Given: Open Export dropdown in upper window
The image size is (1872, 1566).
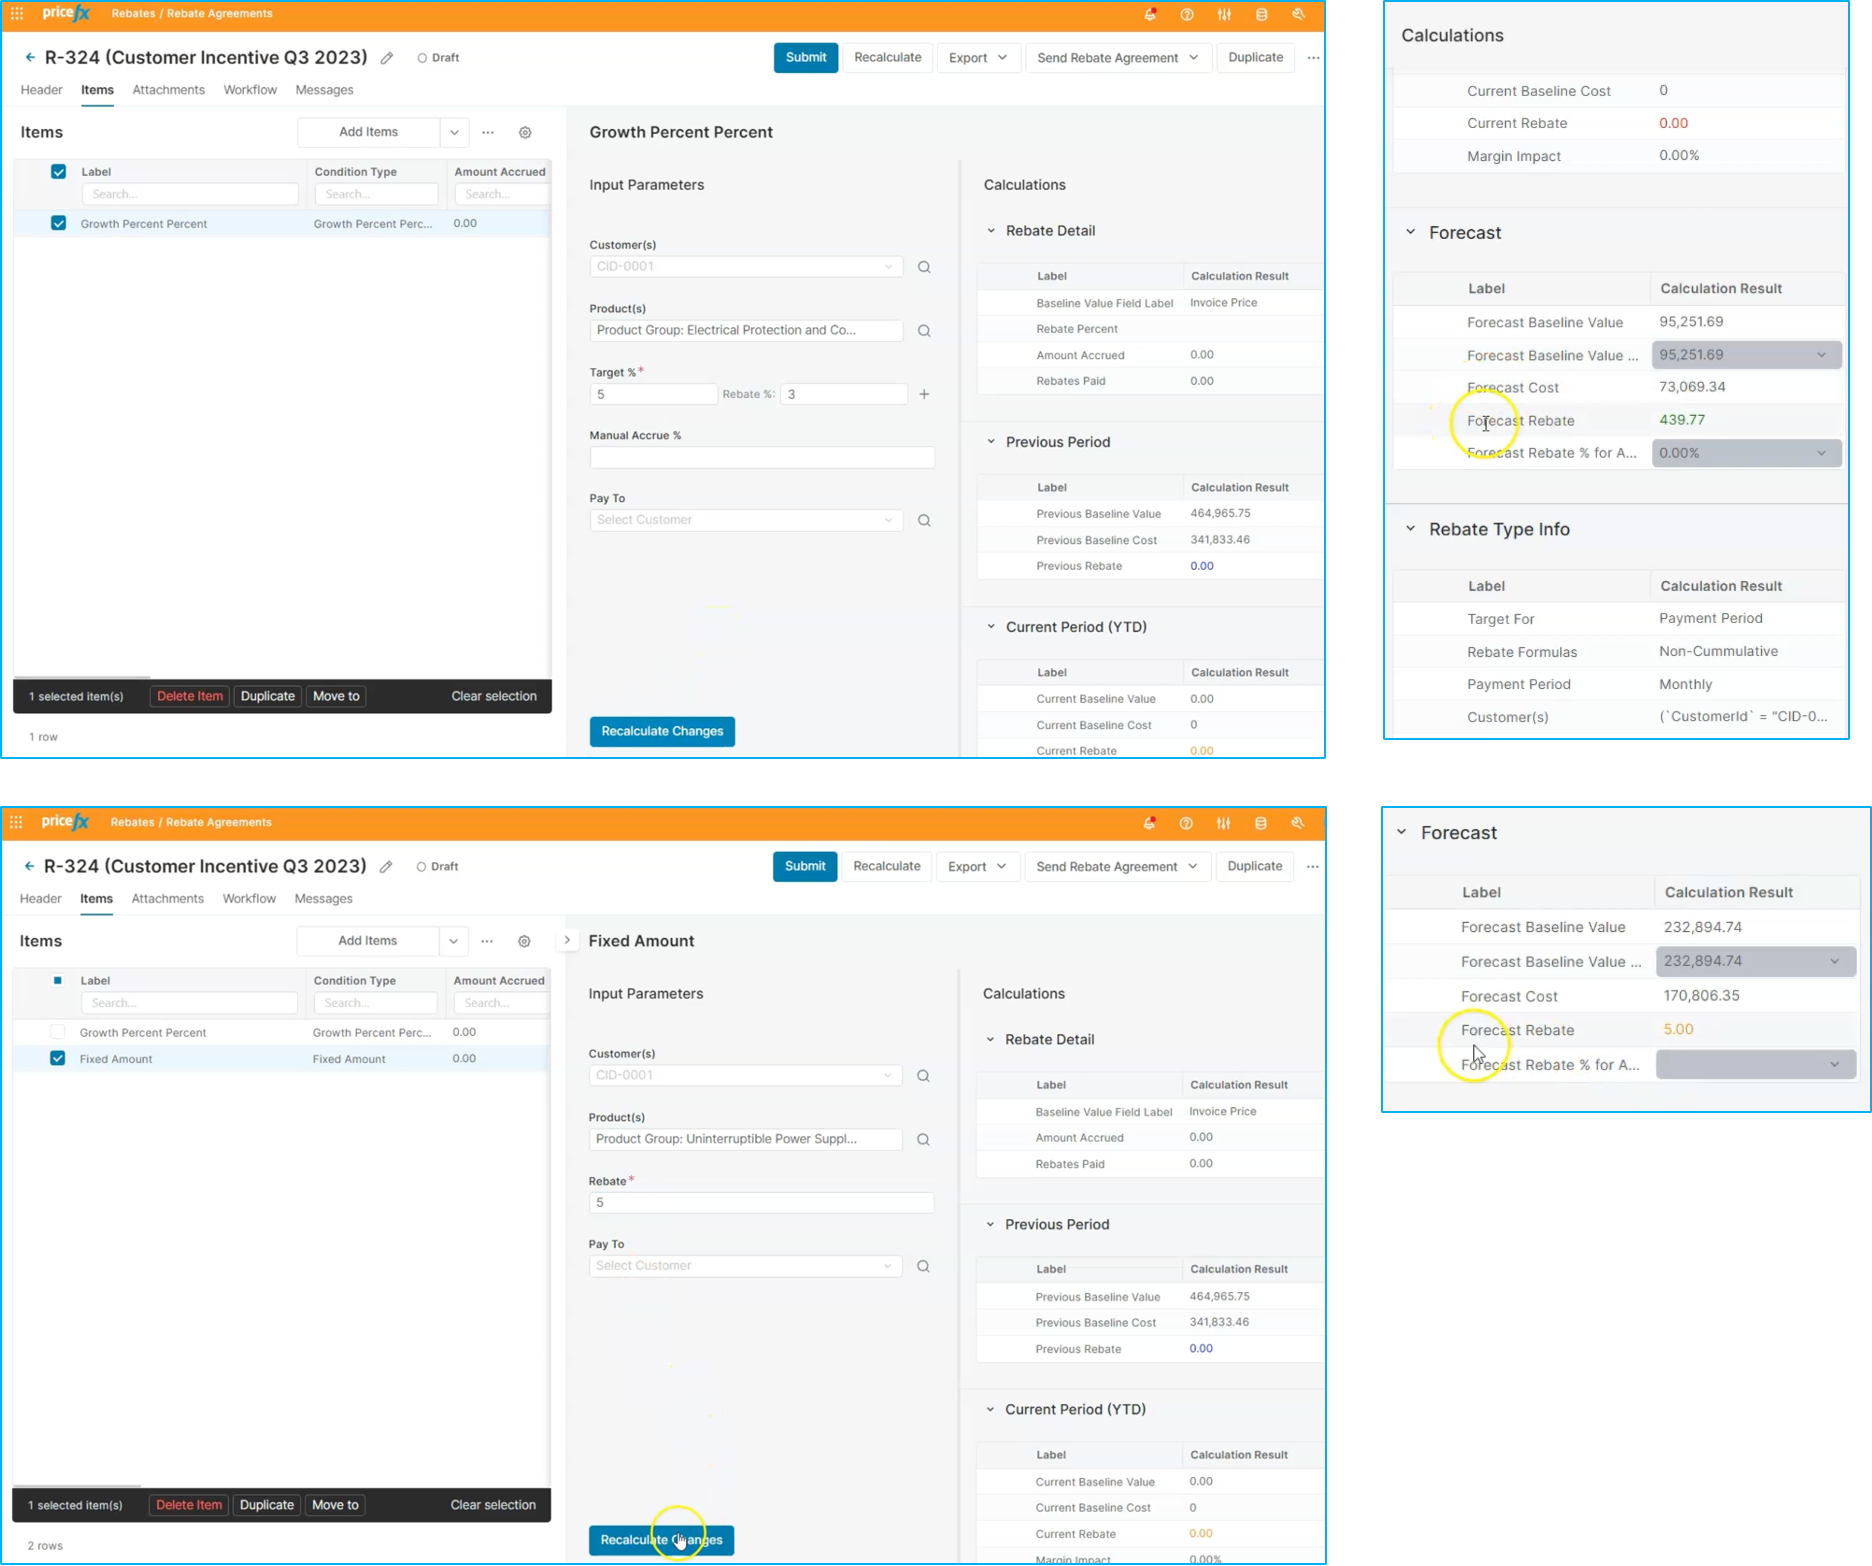Looking at the screenshot, I should coord(978,58).
